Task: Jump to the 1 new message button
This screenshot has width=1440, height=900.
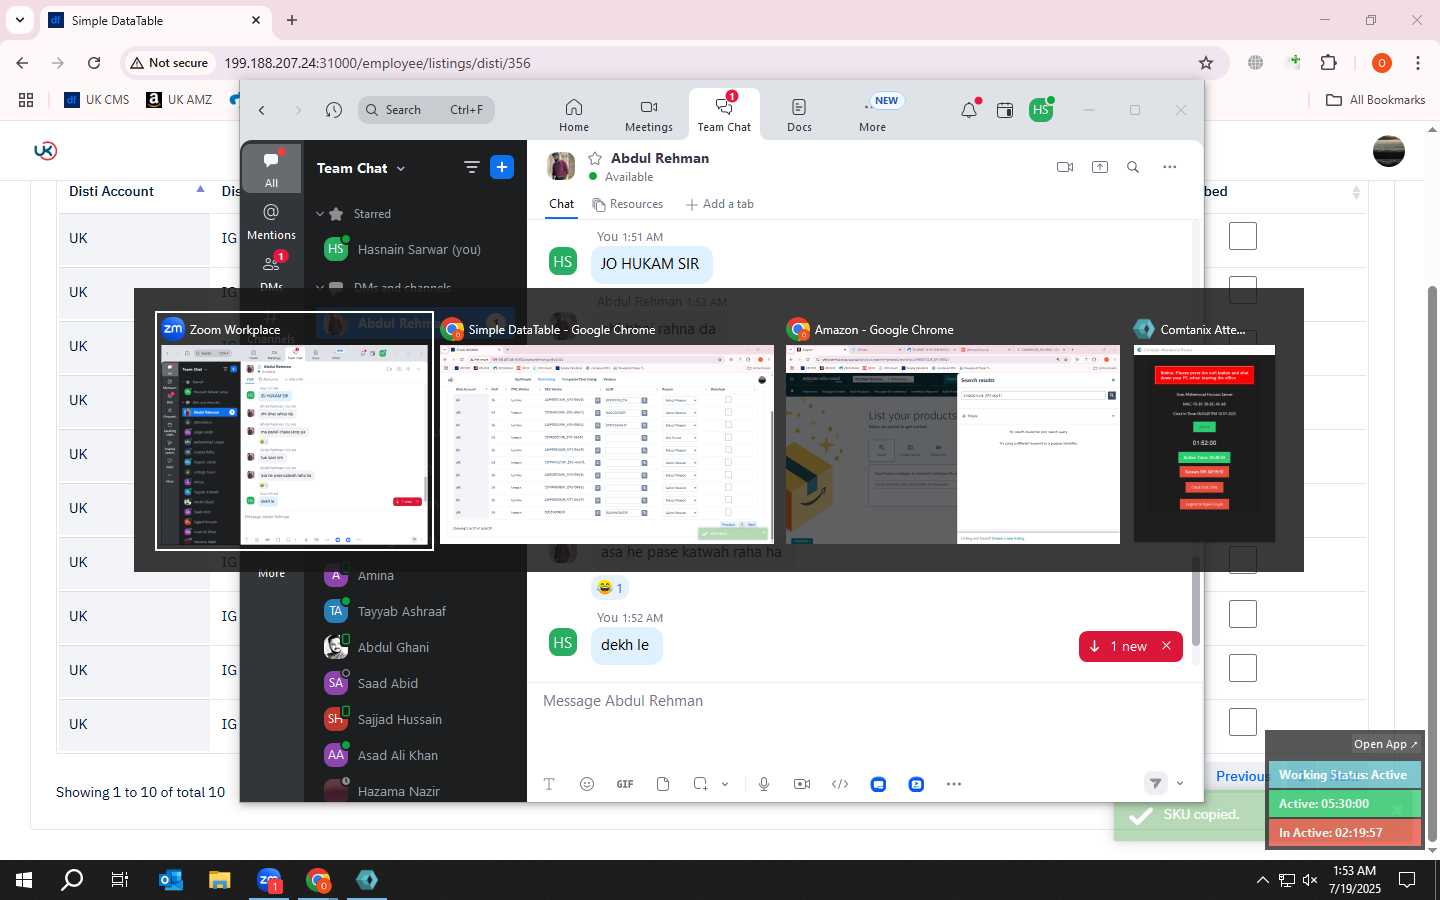Action: point(1119,646)
